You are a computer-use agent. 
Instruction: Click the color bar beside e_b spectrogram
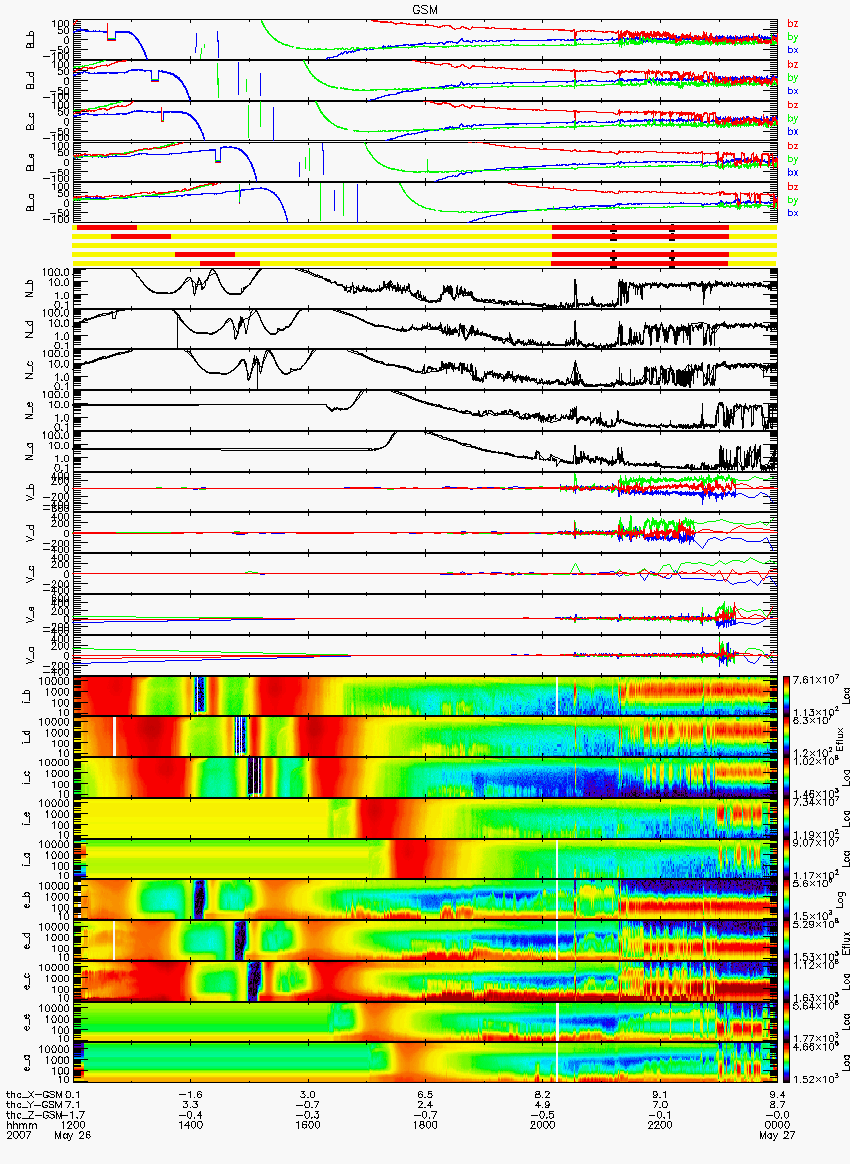tap(788, 900)
